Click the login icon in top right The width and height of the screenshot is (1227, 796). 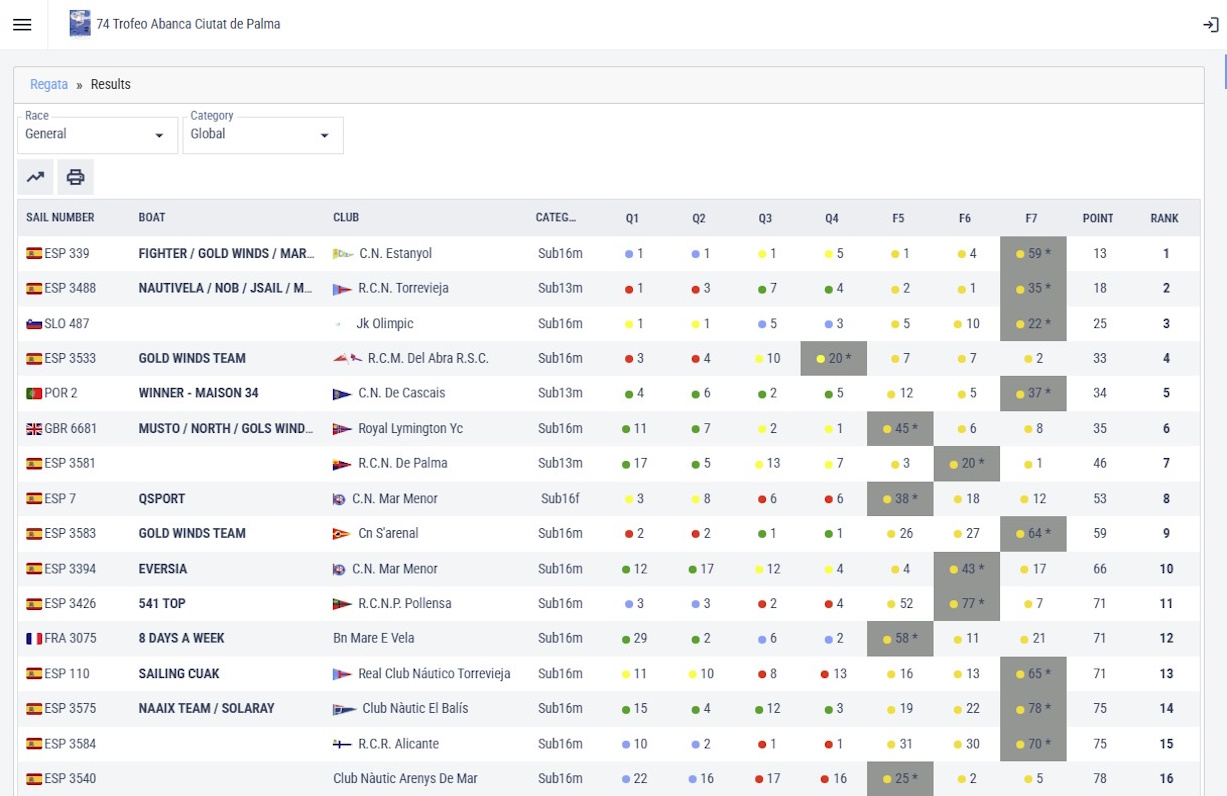point(1210,25)
